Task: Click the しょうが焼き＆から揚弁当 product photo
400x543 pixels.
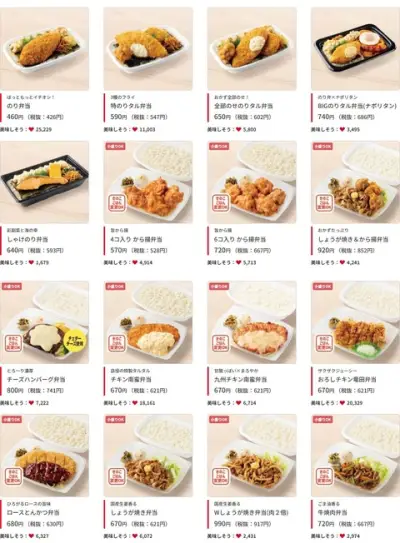Action: [x=355, y=182]
